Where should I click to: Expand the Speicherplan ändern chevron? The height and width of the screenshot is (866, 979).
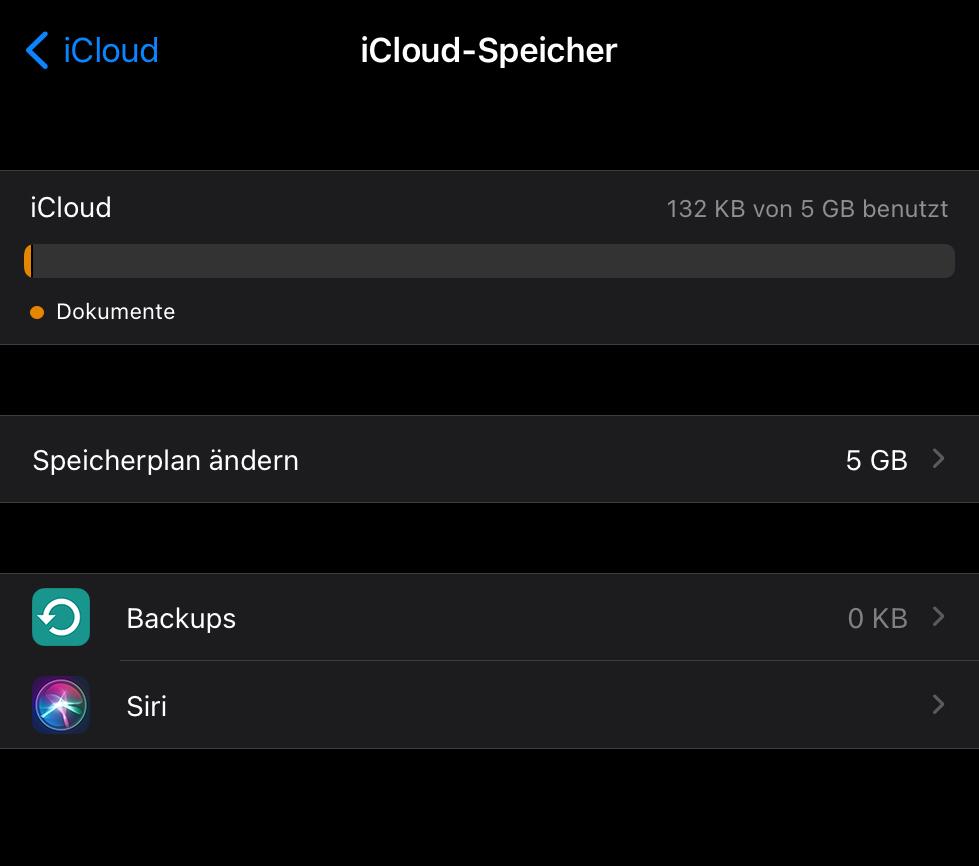[938, 459]
